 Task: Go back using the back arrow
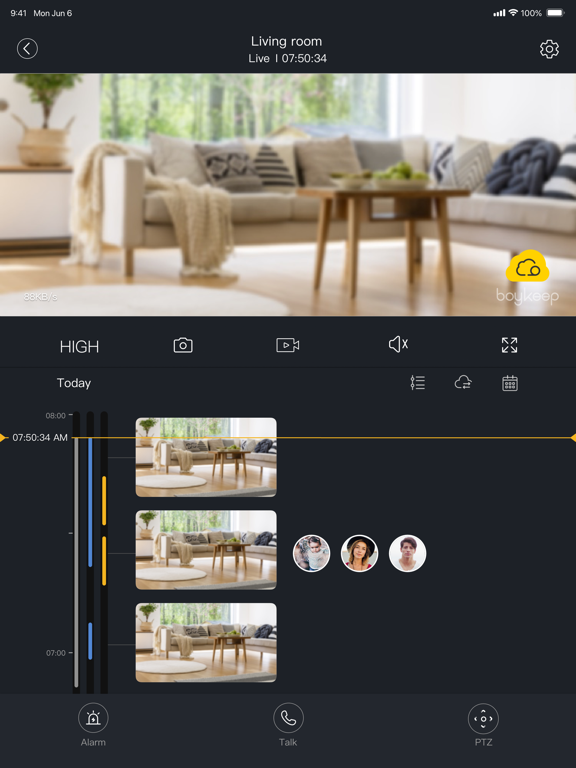(x=27, y=48)
